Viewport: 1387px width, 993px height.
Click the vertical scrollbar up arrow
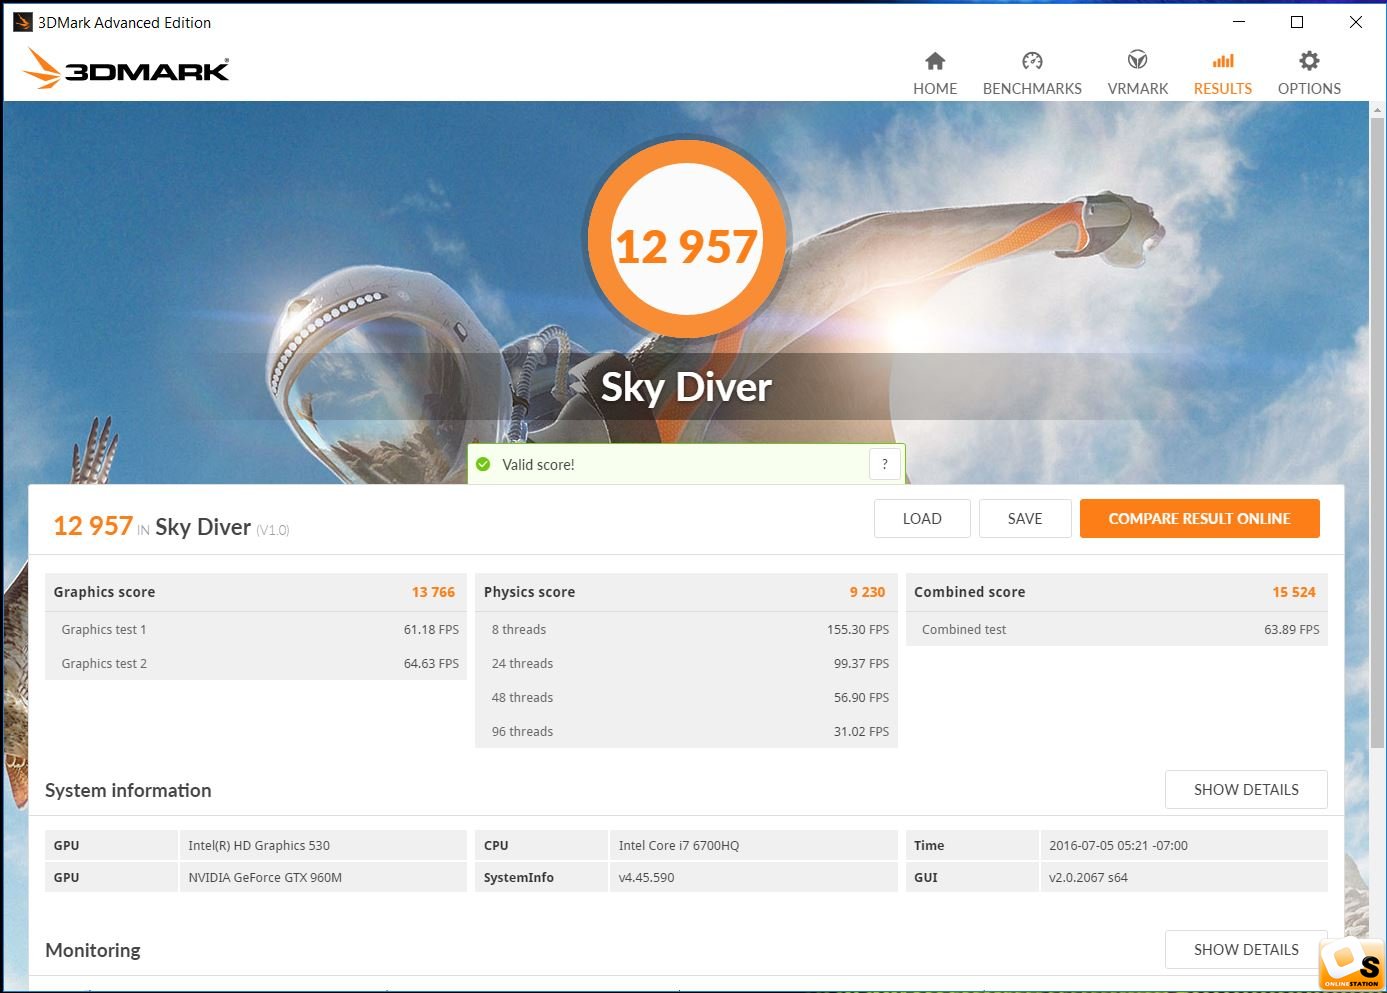(1378, 109)
